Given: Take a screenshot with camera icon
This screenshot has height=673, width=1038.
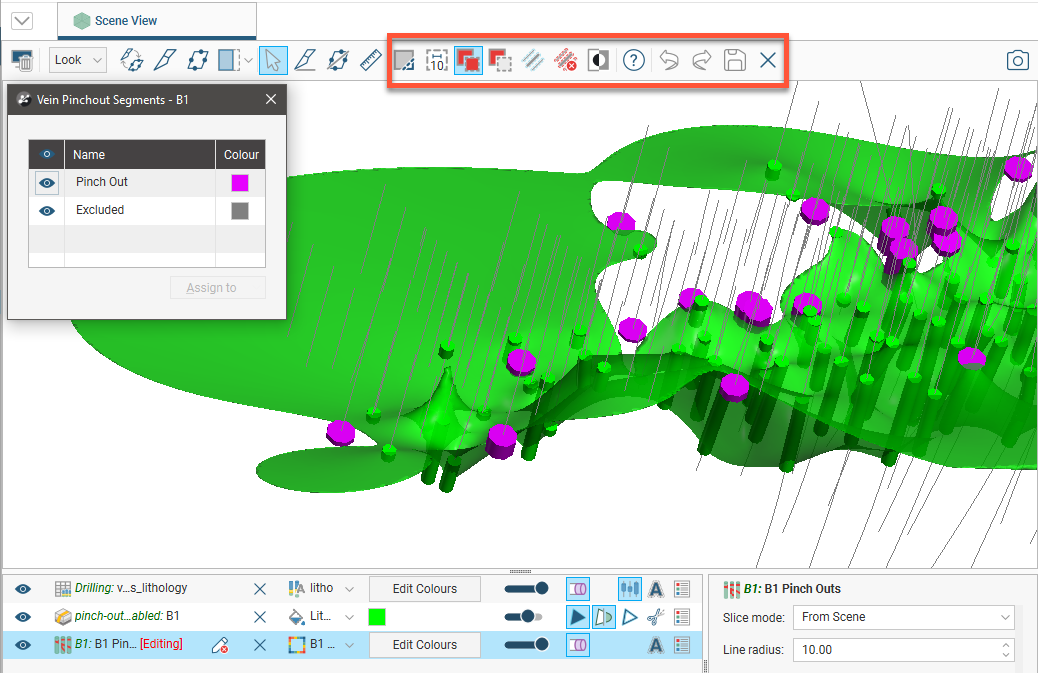Looking at the screenshot, I should [x=1017, y=60].
